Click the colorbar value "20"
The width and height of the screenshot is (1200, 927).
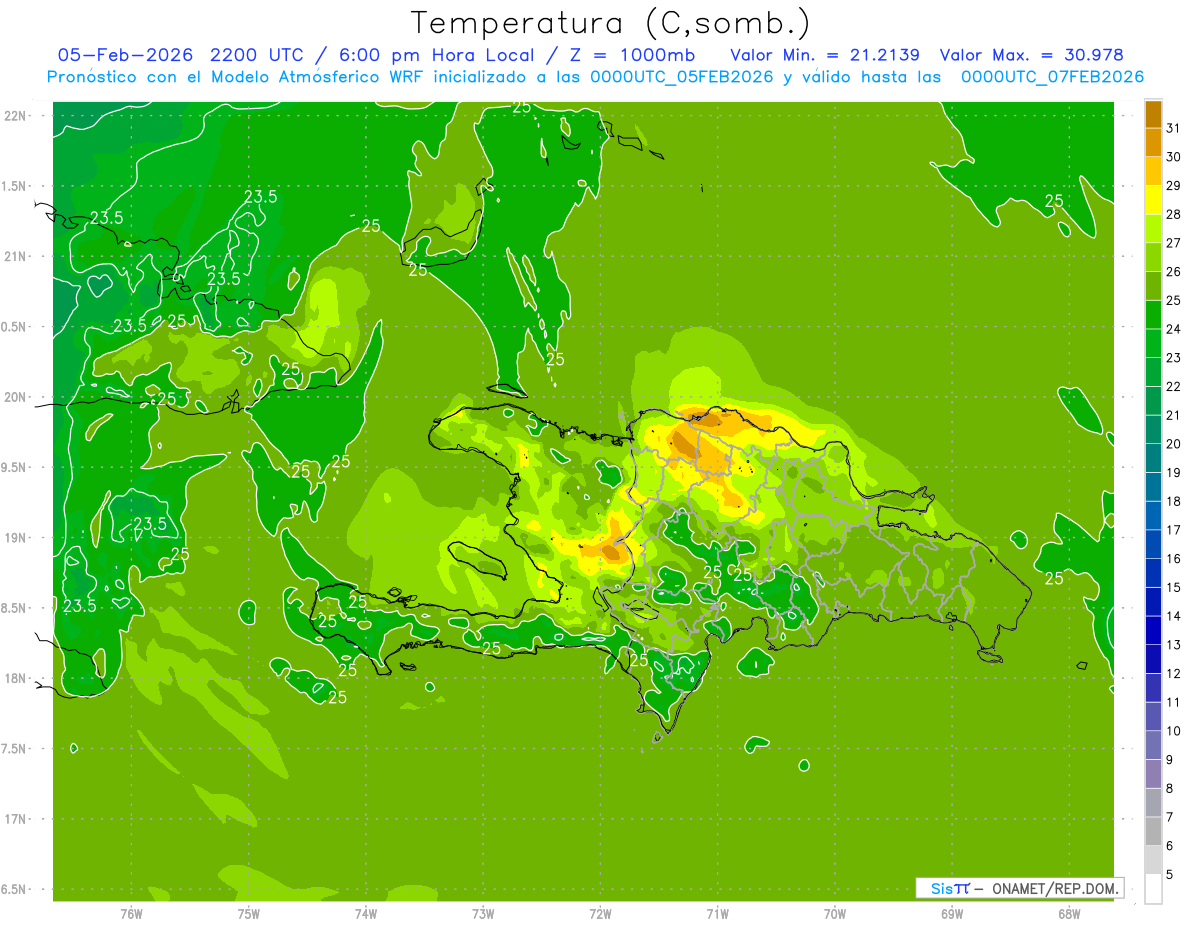coord(1174,444)
